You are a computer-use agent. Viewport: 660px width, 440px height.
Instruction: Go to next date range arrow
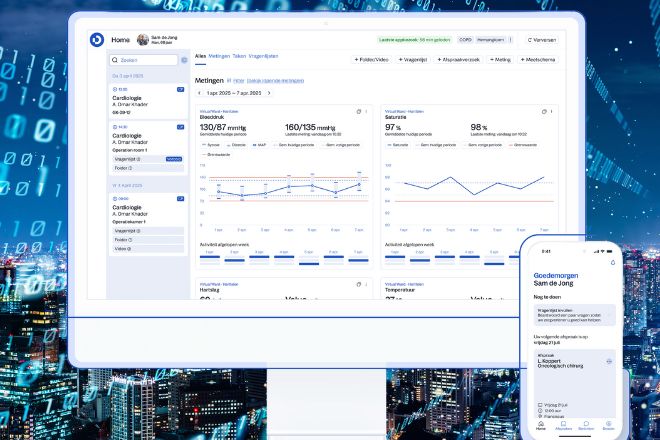click(x=269, y=93)
